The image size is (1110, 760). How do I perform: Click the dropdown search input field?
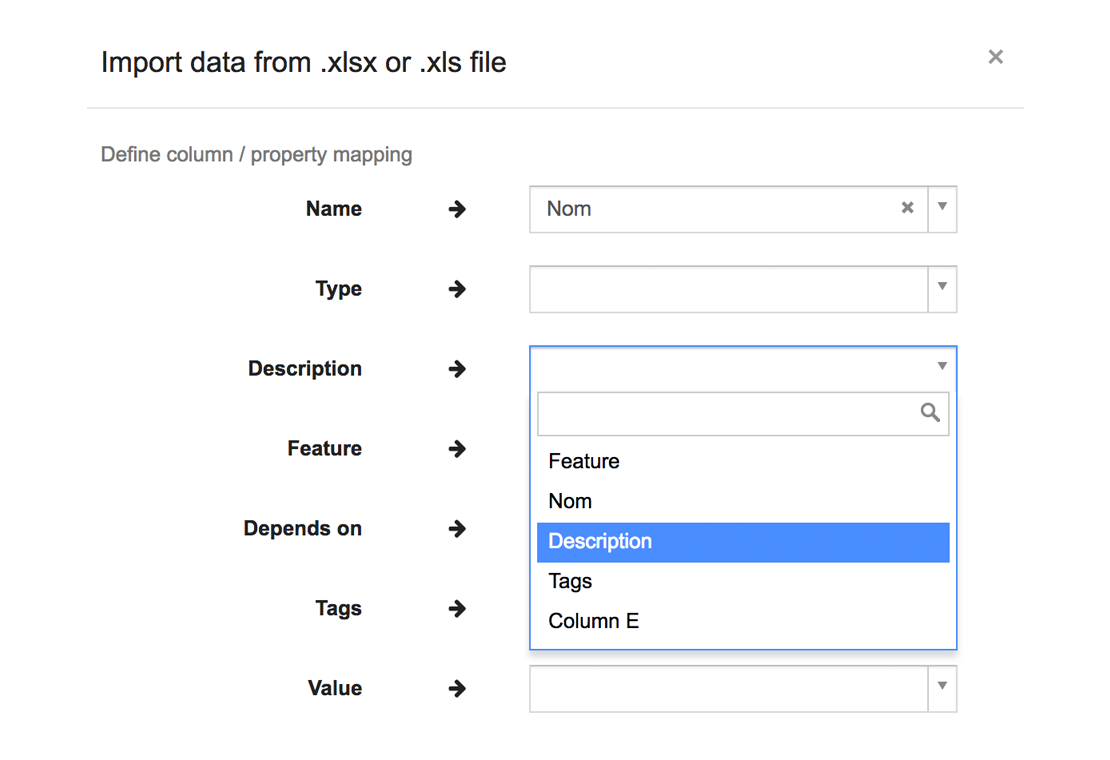point(743,413)
